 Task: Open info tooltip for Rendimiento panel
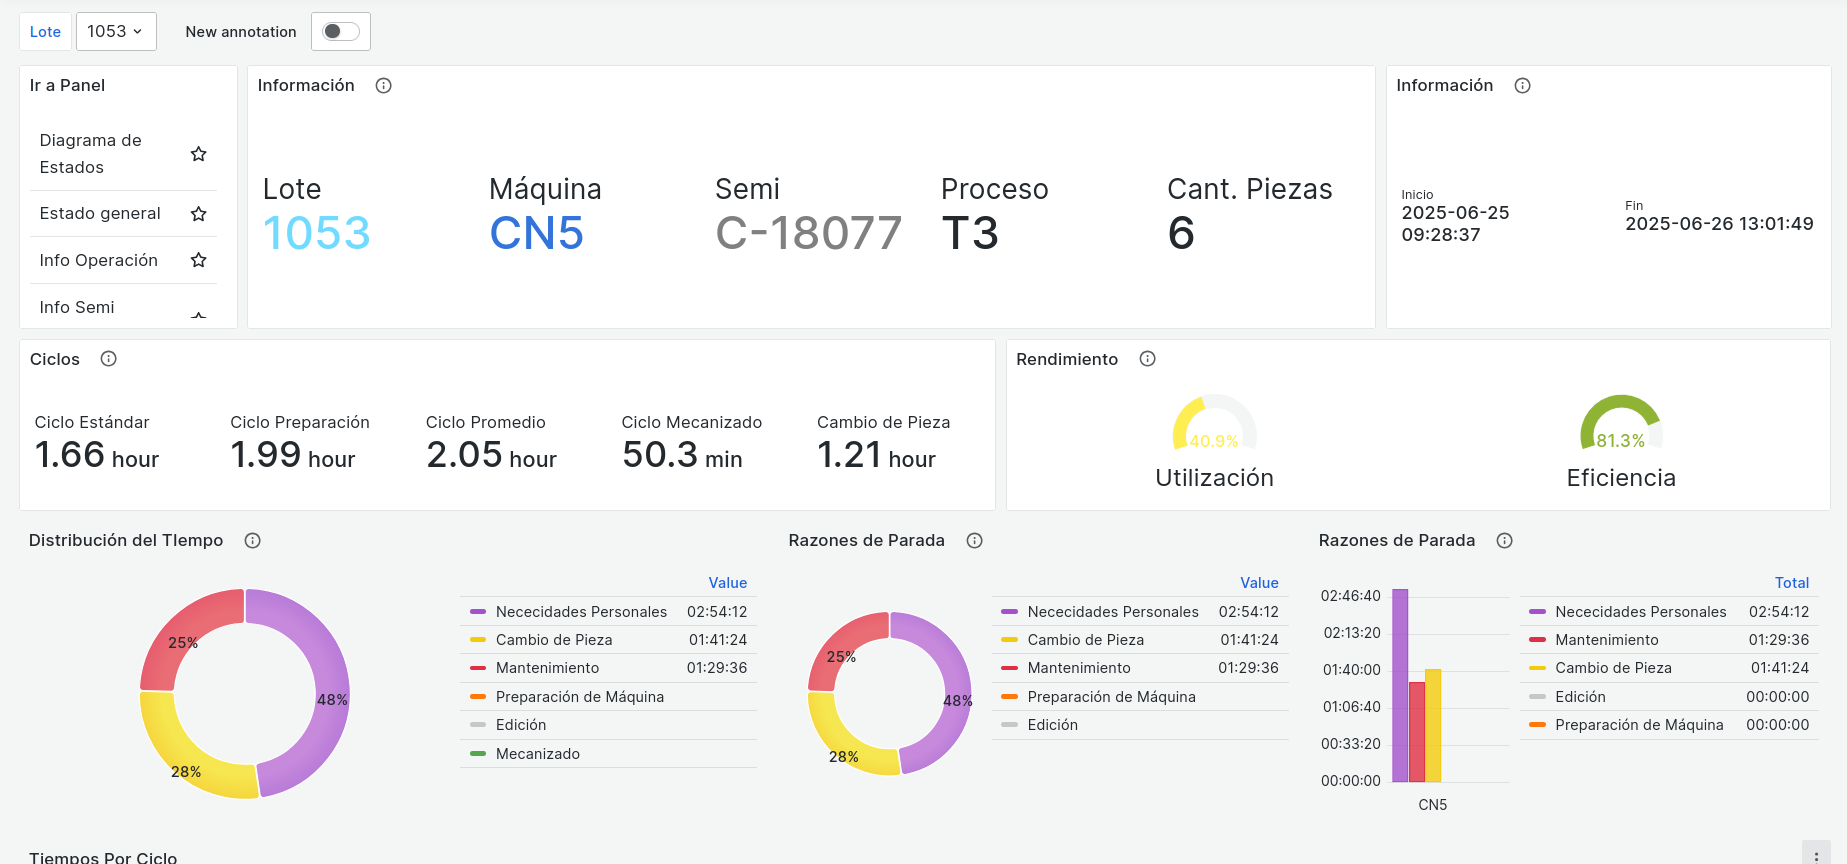[x=1147, y=359]
